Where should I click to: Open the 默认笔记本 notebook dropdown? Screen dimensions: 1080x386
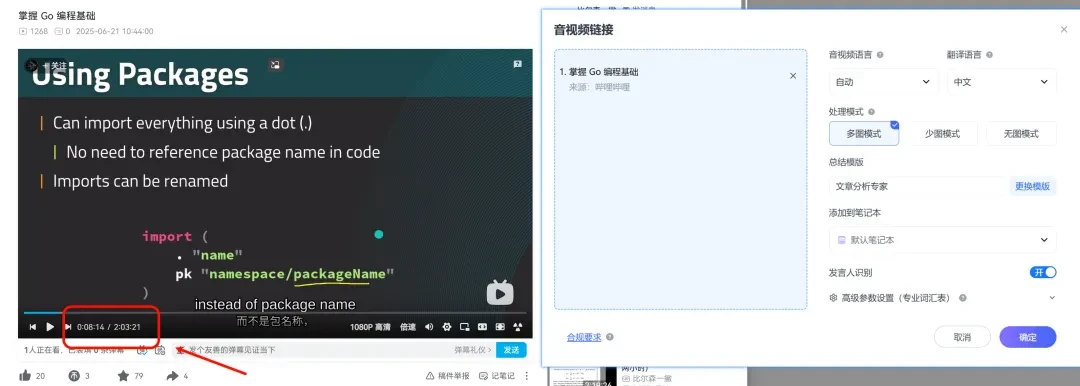pos(942,240)
